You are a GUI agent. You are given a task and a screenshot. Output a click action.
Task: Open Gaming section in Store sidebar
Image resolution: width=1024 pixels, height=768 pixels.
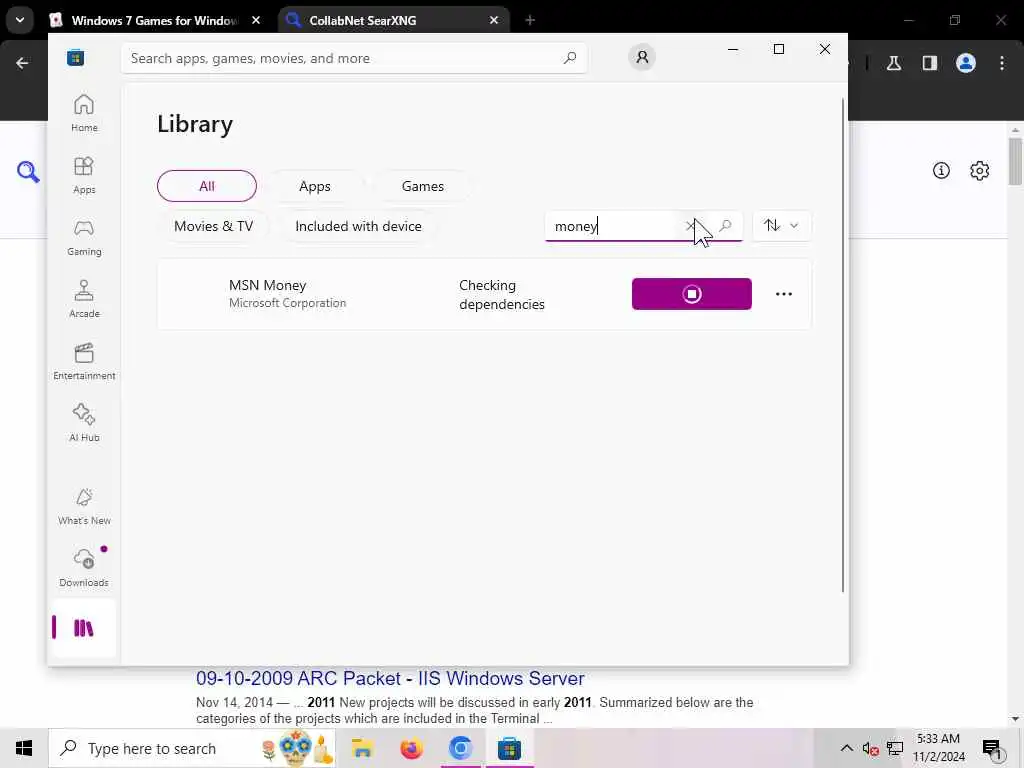tap(84, 237)
